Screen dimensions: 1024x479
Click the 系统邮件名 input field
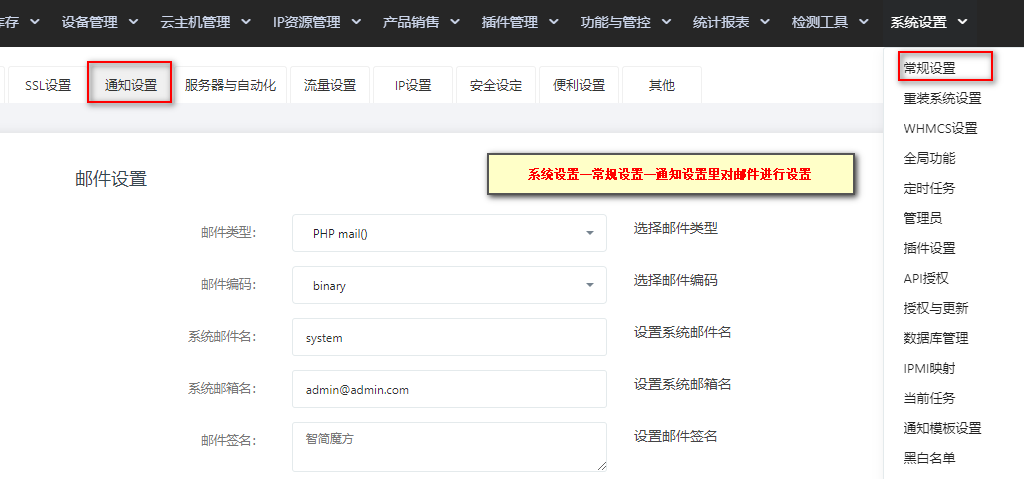pos(449,337)
